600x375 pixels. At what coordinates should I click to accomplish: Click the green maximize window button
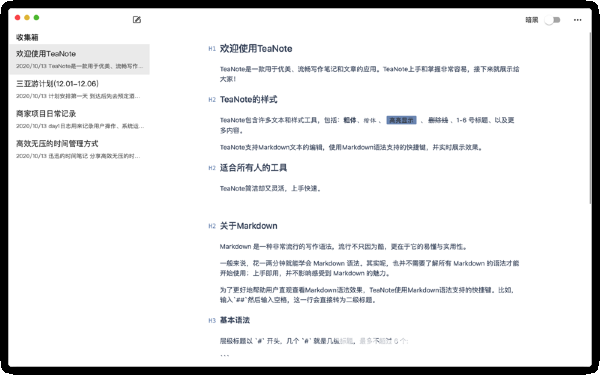[x=36, y=17]
